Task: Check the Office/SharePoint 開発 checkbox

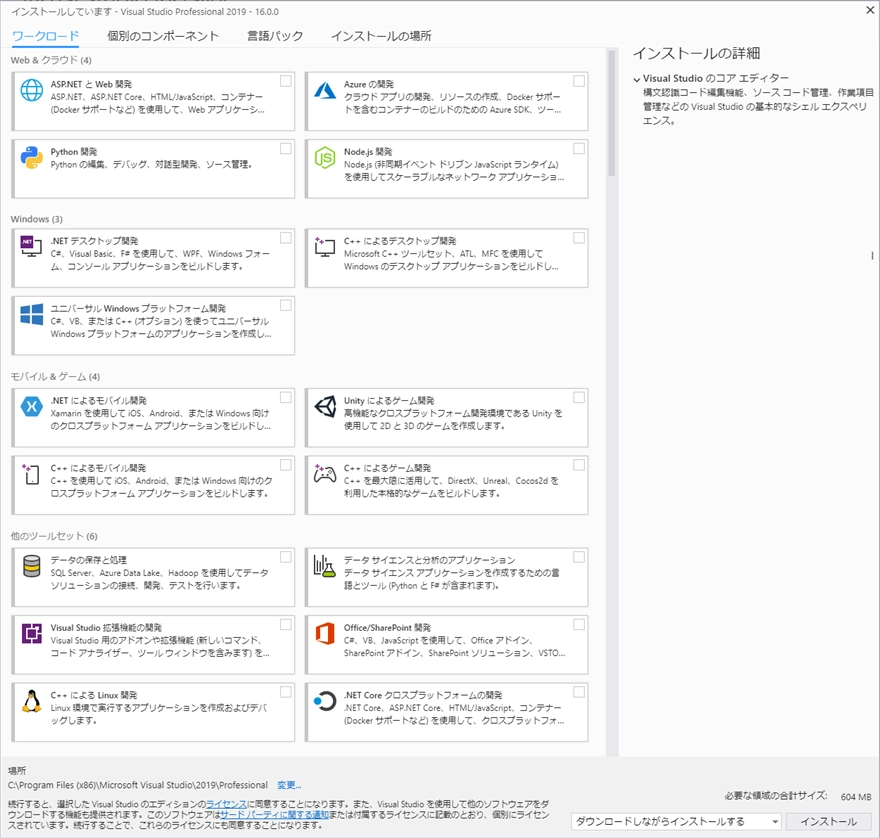Action: (579, 625)
